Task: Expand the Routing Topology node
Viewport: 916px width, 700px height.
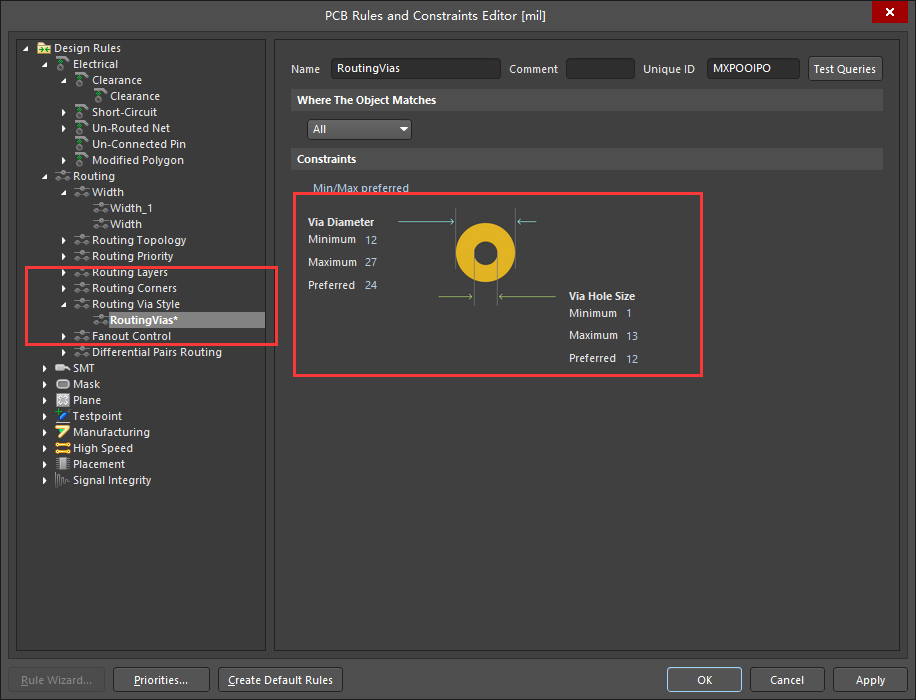Action: [64, 240]
